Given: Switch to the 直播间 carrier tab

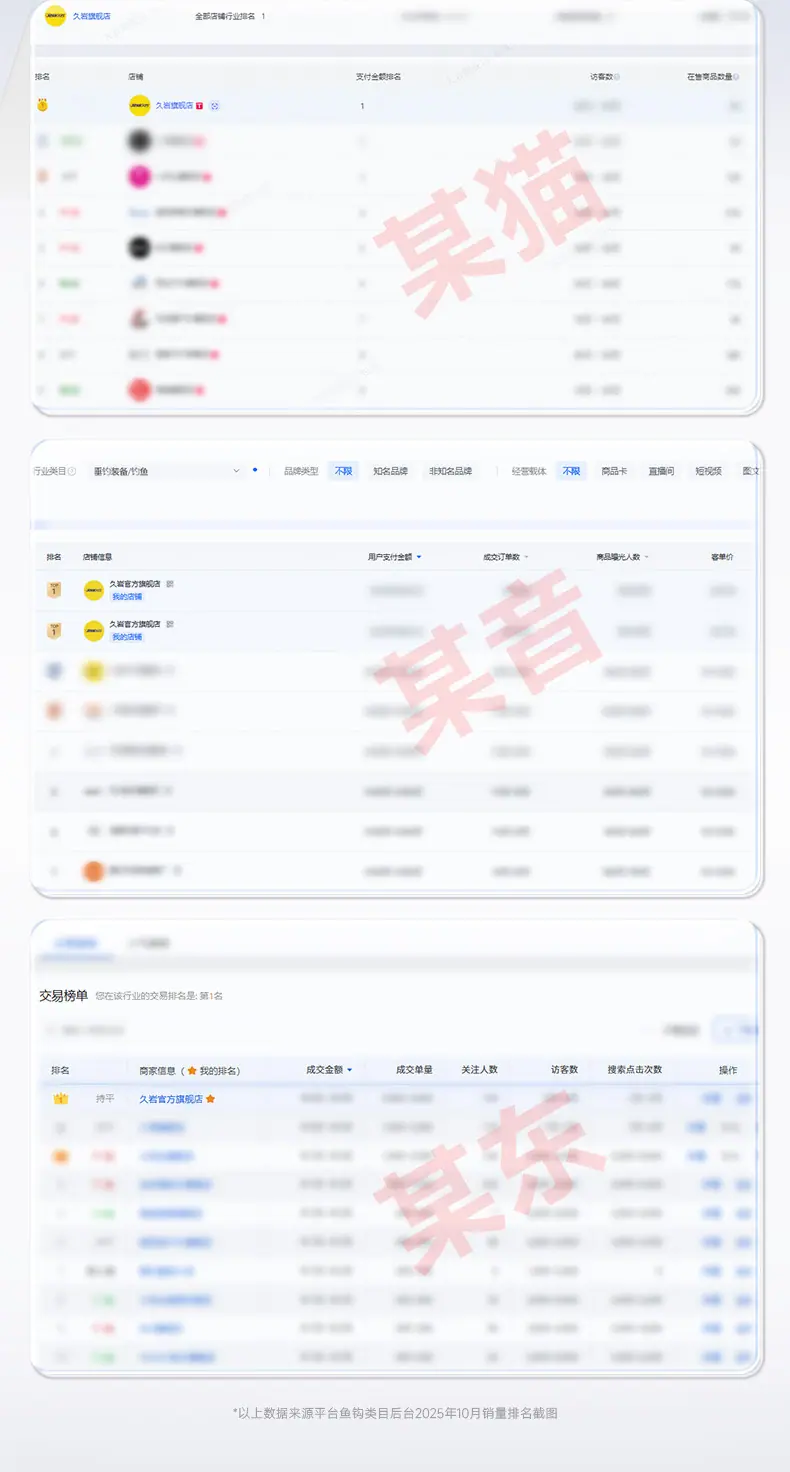Looking at the screenshot, I should click(661, 471).
